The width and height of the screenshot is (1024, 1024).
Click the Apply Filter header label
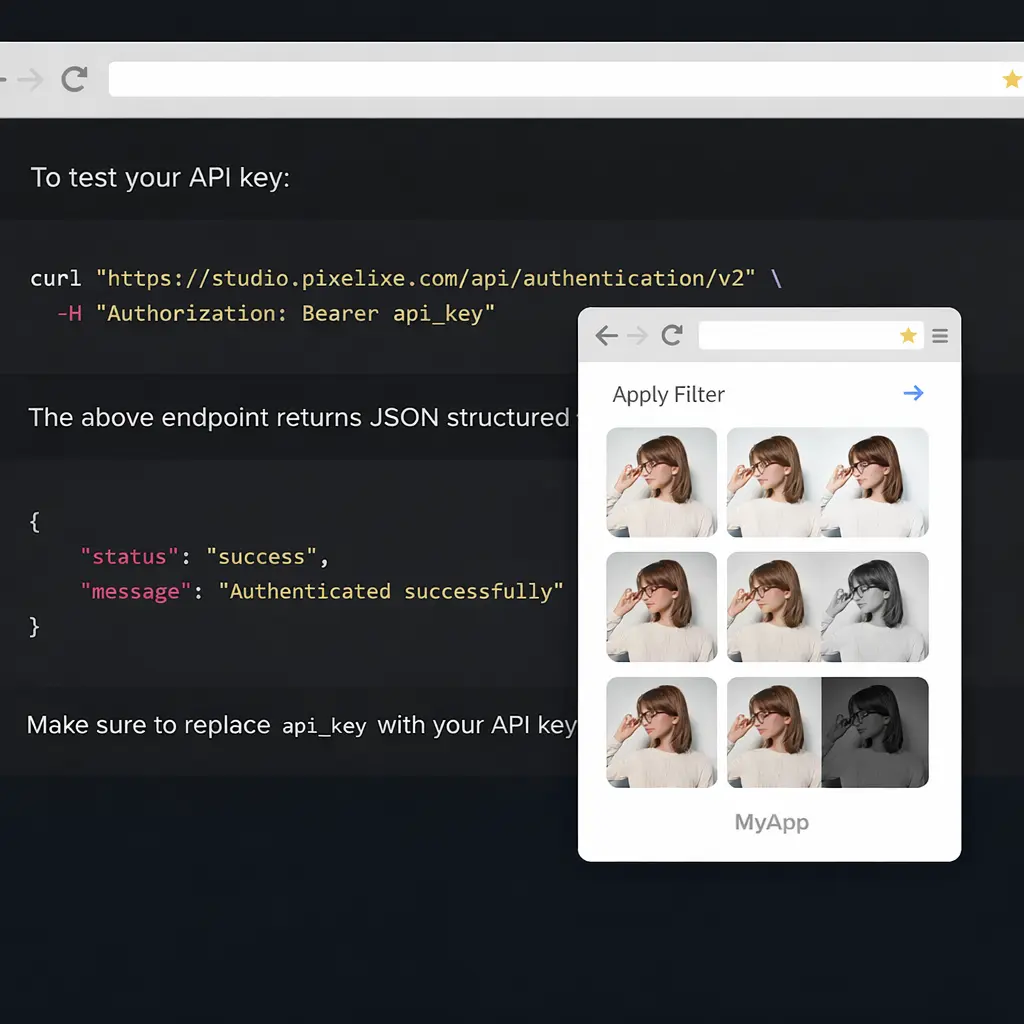point(668,394)
